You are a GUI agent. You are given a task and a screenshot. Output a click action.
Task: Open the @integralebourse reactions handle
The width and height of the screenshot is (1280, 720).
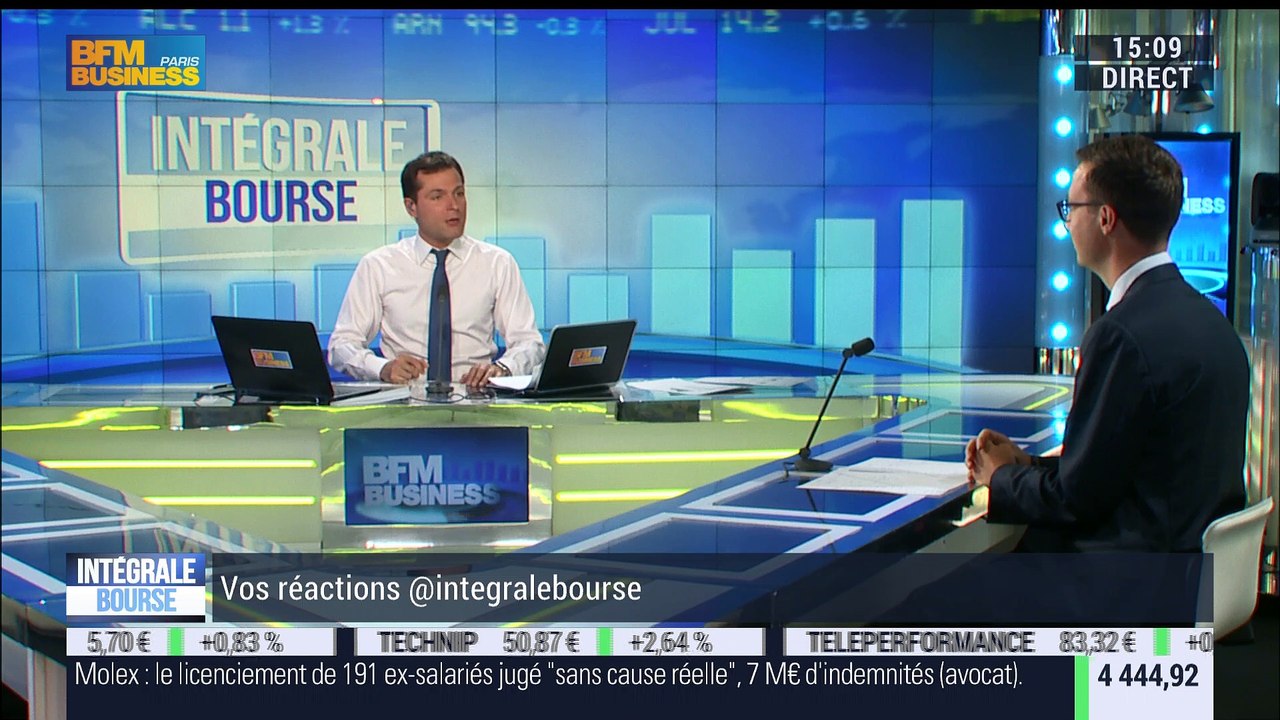[526, 589]
